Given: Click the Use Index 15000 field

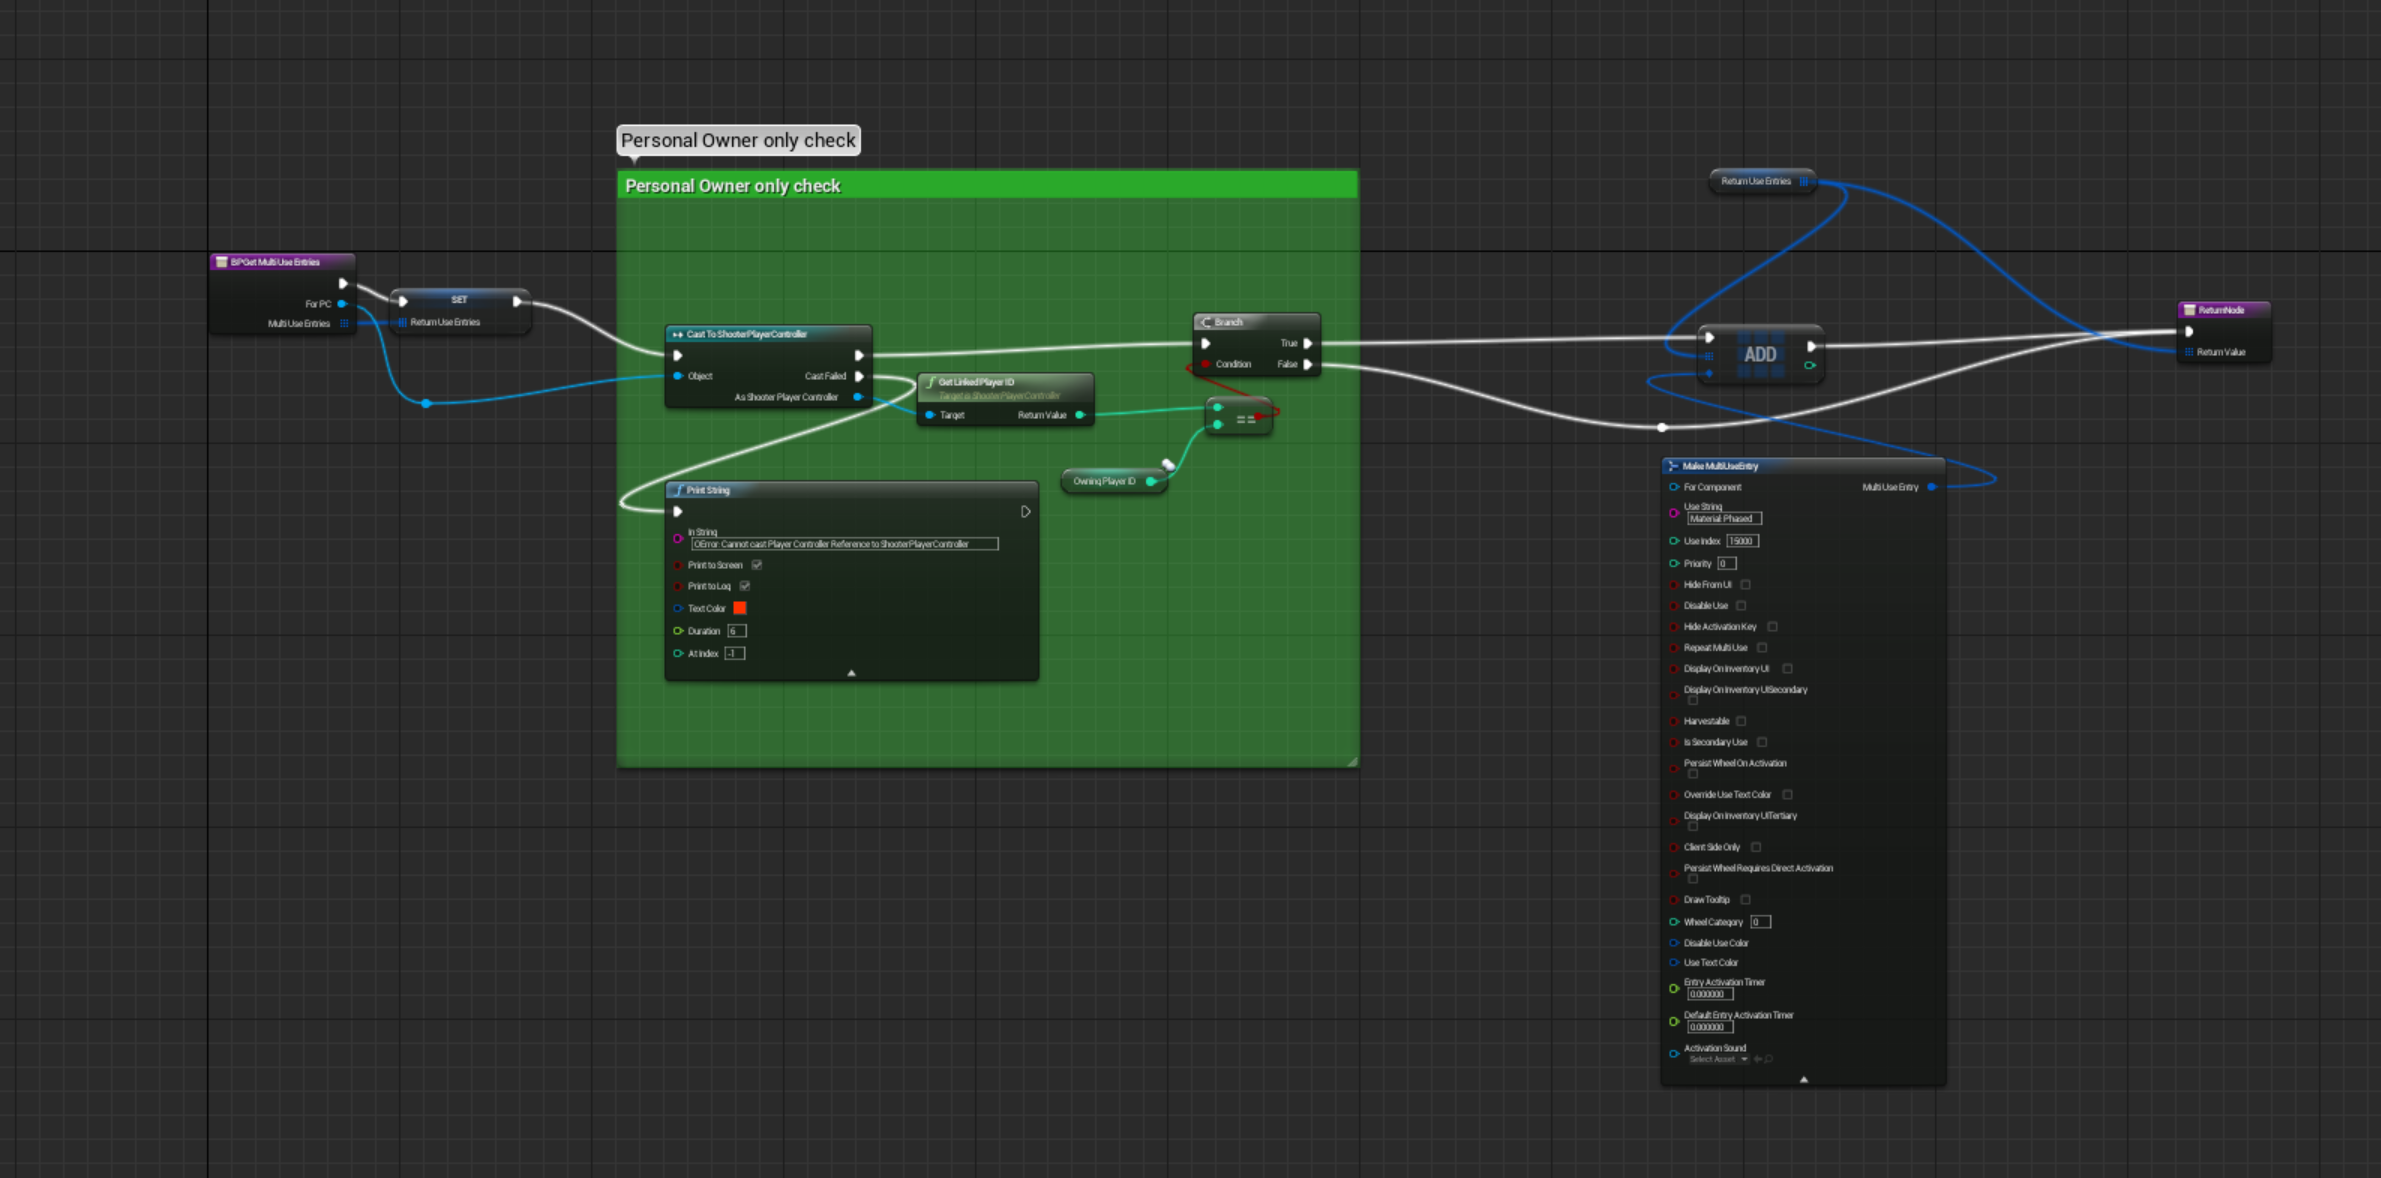Looking at the screenshot, I should (x=1743, y=541).
